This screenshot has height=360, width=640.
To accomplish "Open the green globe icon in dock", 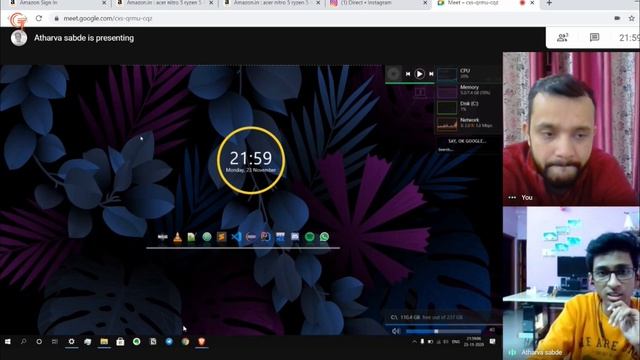I will [x=207, y=237].
